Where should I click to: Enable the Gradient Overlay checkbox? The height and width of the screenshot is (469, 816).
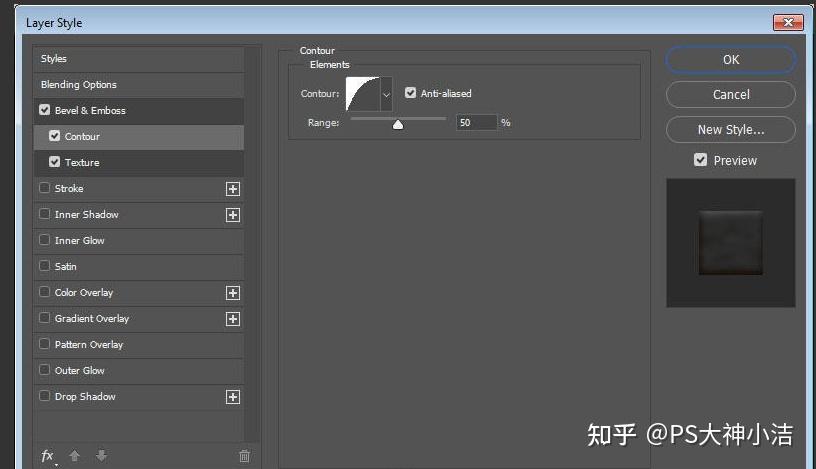[45, 318]
